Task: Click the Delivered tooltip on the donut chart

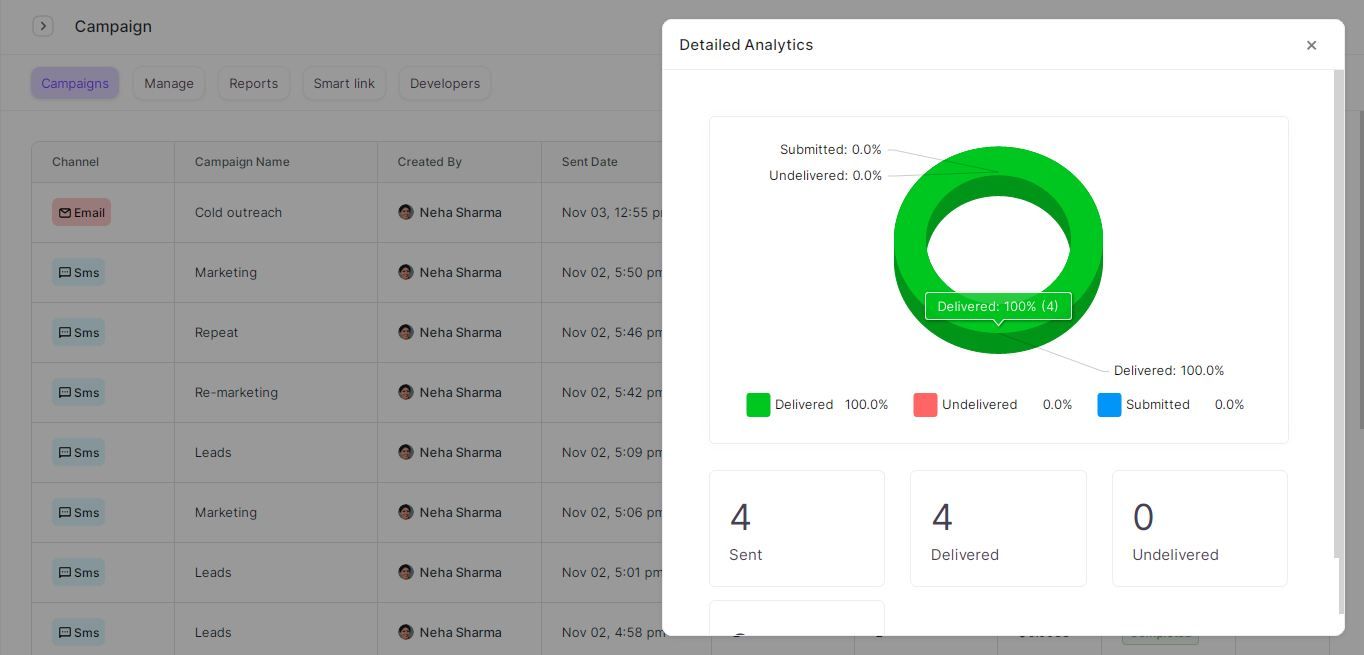Action: tap(997, 306)
